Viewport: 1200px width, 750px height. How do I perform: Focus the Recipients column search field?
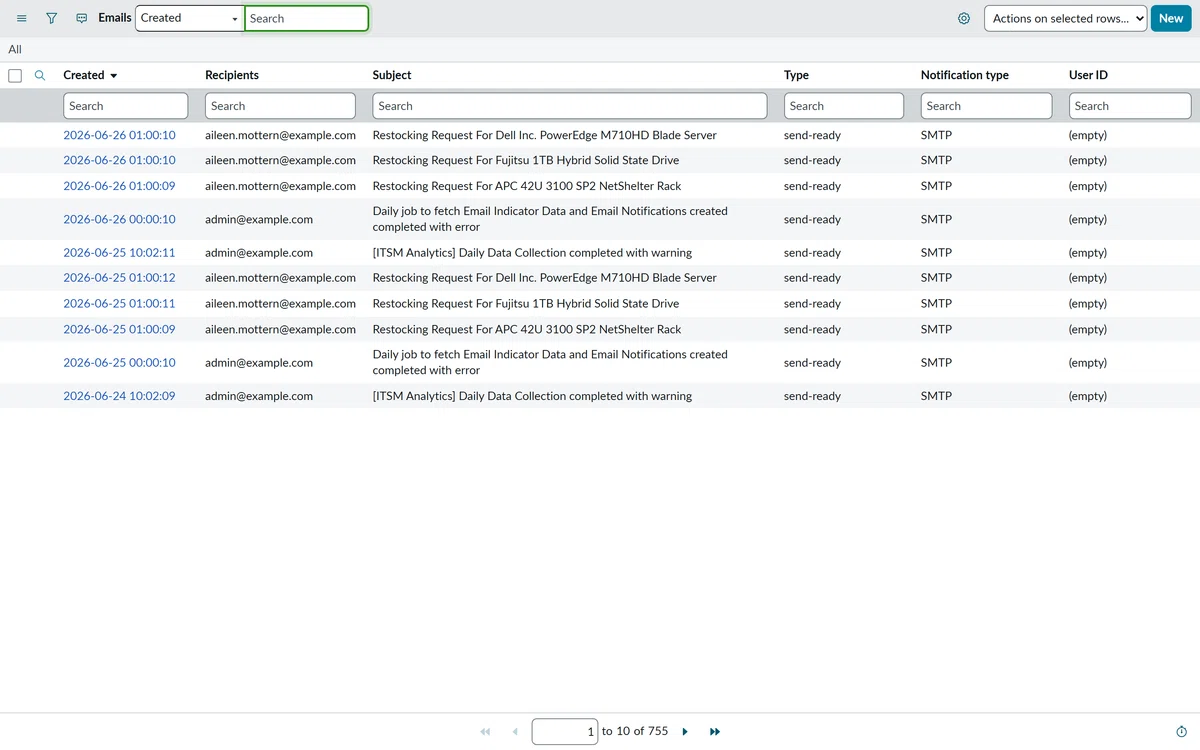pyautogui.click(x=280, y=106)
